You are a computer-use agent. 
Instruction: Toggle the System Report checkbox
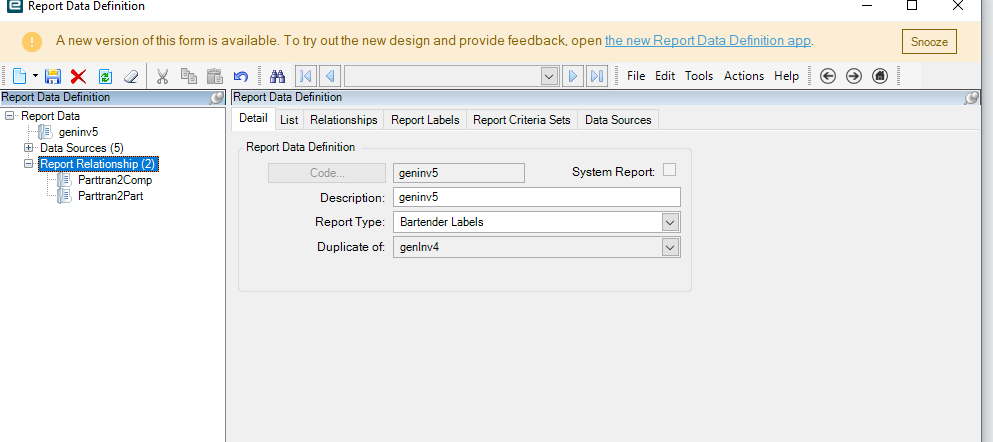click(670, 171)
